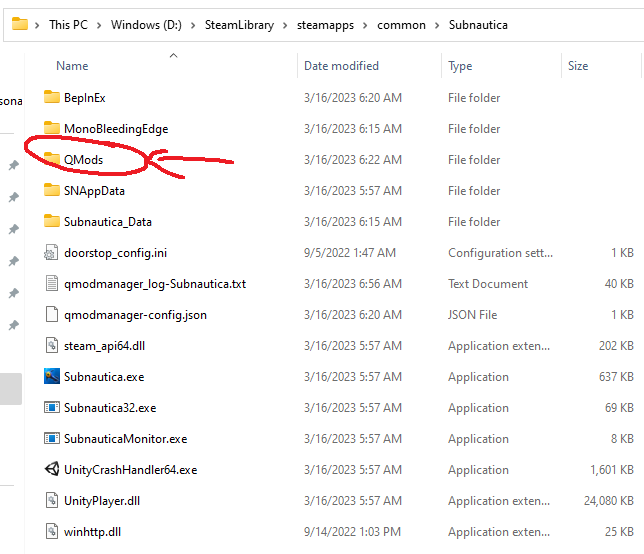Select Subnautica_Data folder name
Screen dimensions: 644x554
tap(108, 222)
